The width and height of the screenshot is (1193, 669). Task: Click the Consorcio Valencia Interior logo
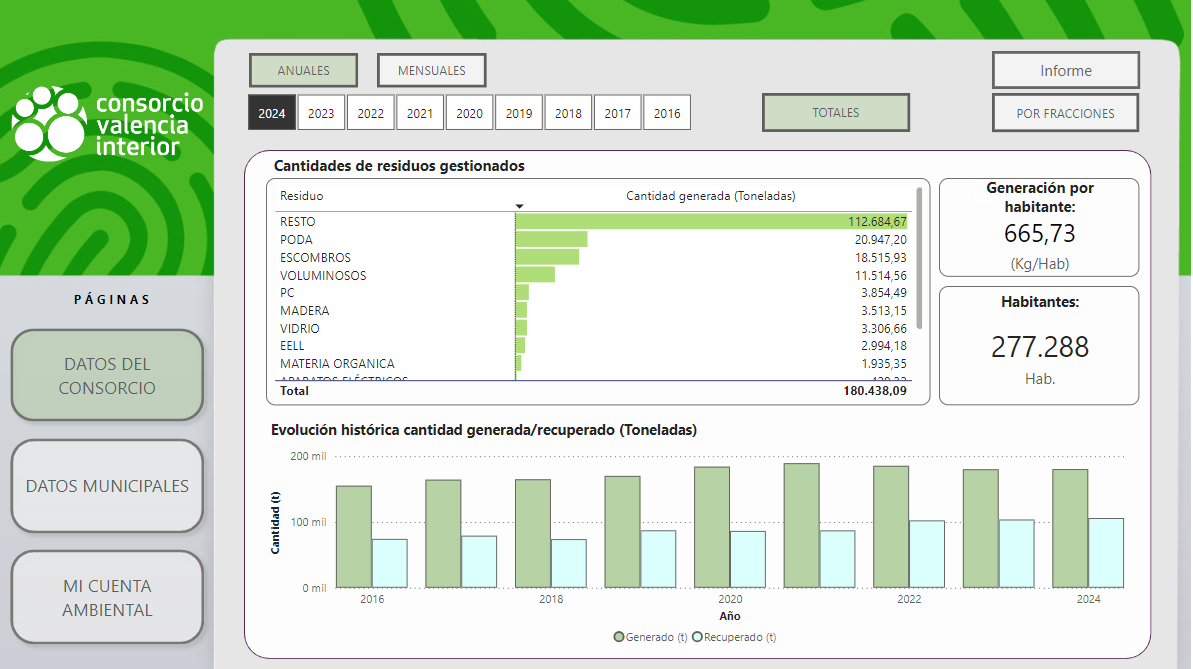pyautogui.click(x=107, y=124)
